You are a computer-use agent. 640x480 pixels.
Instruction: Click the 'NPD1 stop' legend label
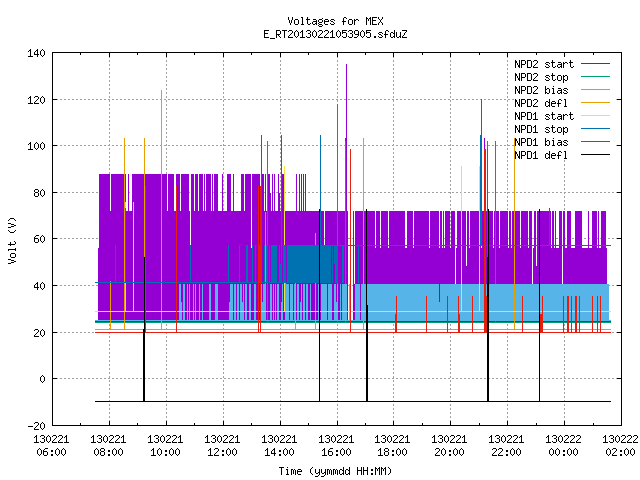click(x=541, y=129)
